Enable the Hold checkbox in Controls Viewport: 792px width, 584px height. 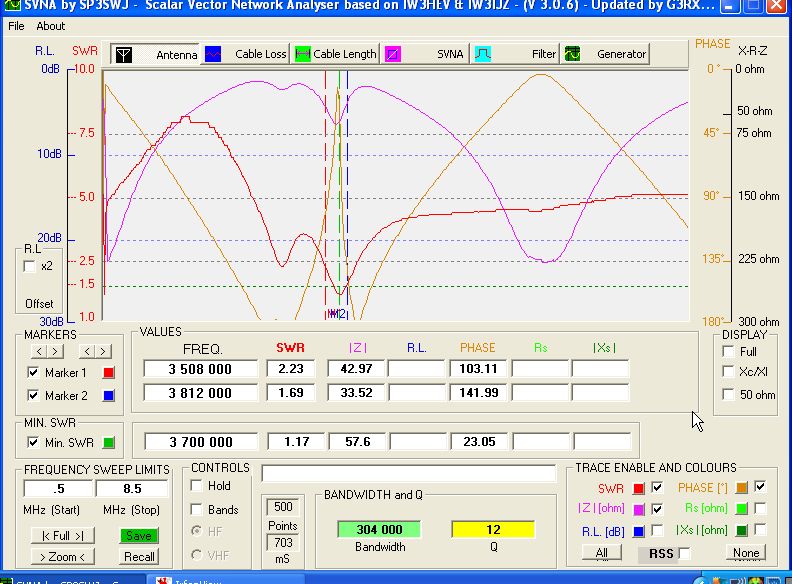coord(198,486)
